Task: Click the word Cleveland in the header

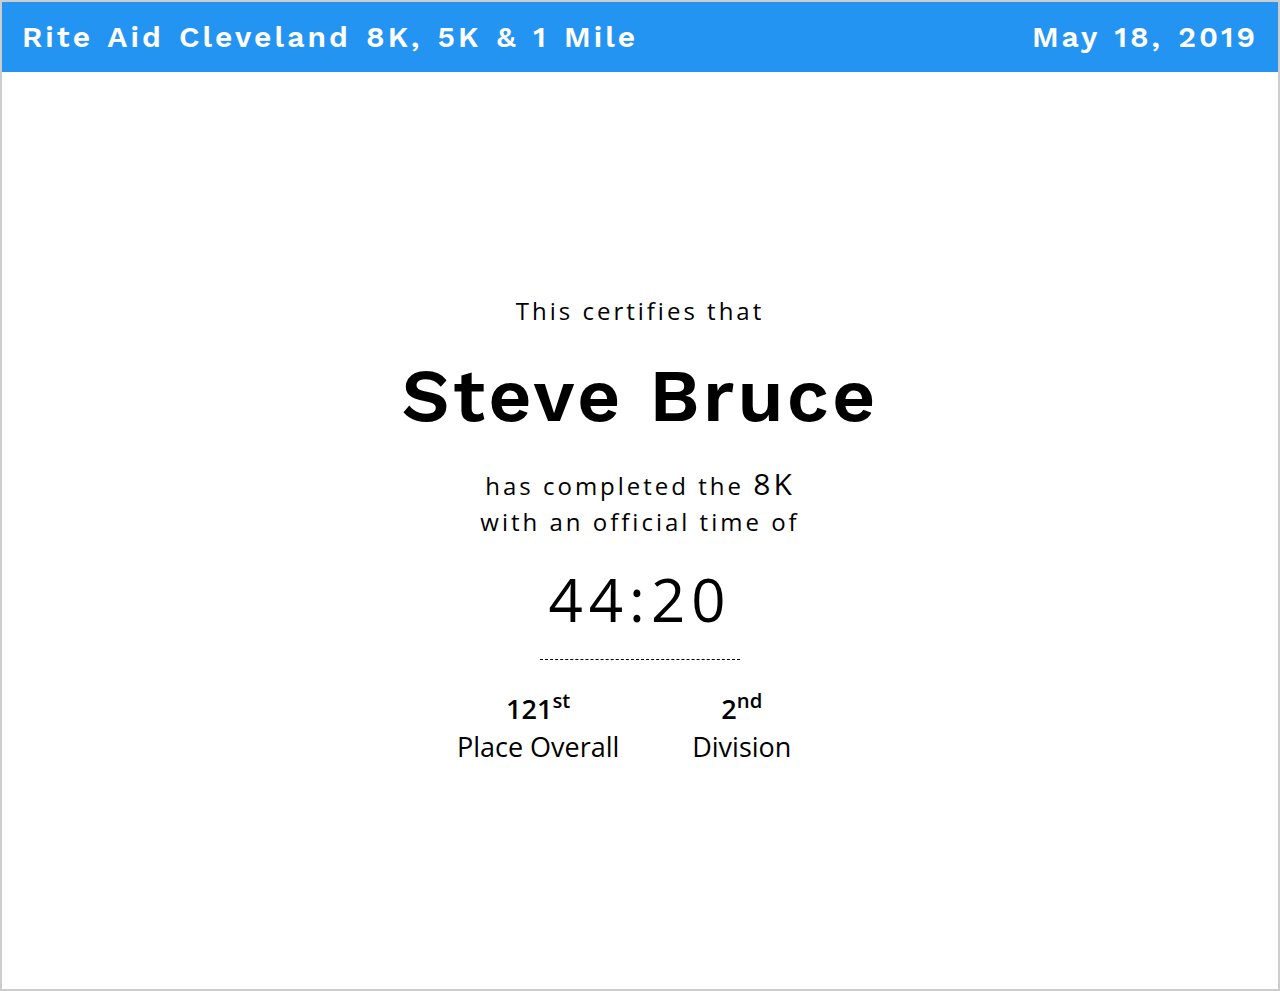Action: pyautogui.click(x=264, y=38)
